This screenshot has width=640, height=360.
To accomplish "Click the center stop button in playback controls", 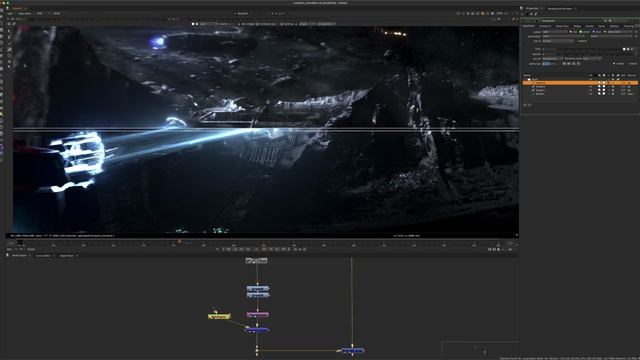I will point(256,249).
